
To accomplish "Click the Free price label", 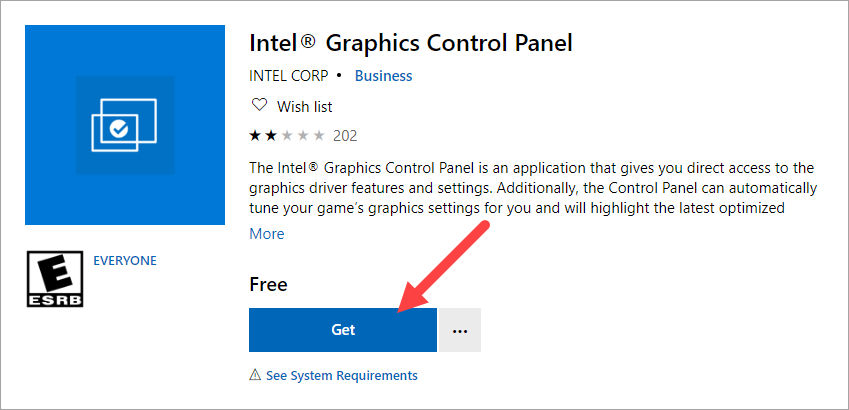I will coord(268,285).
